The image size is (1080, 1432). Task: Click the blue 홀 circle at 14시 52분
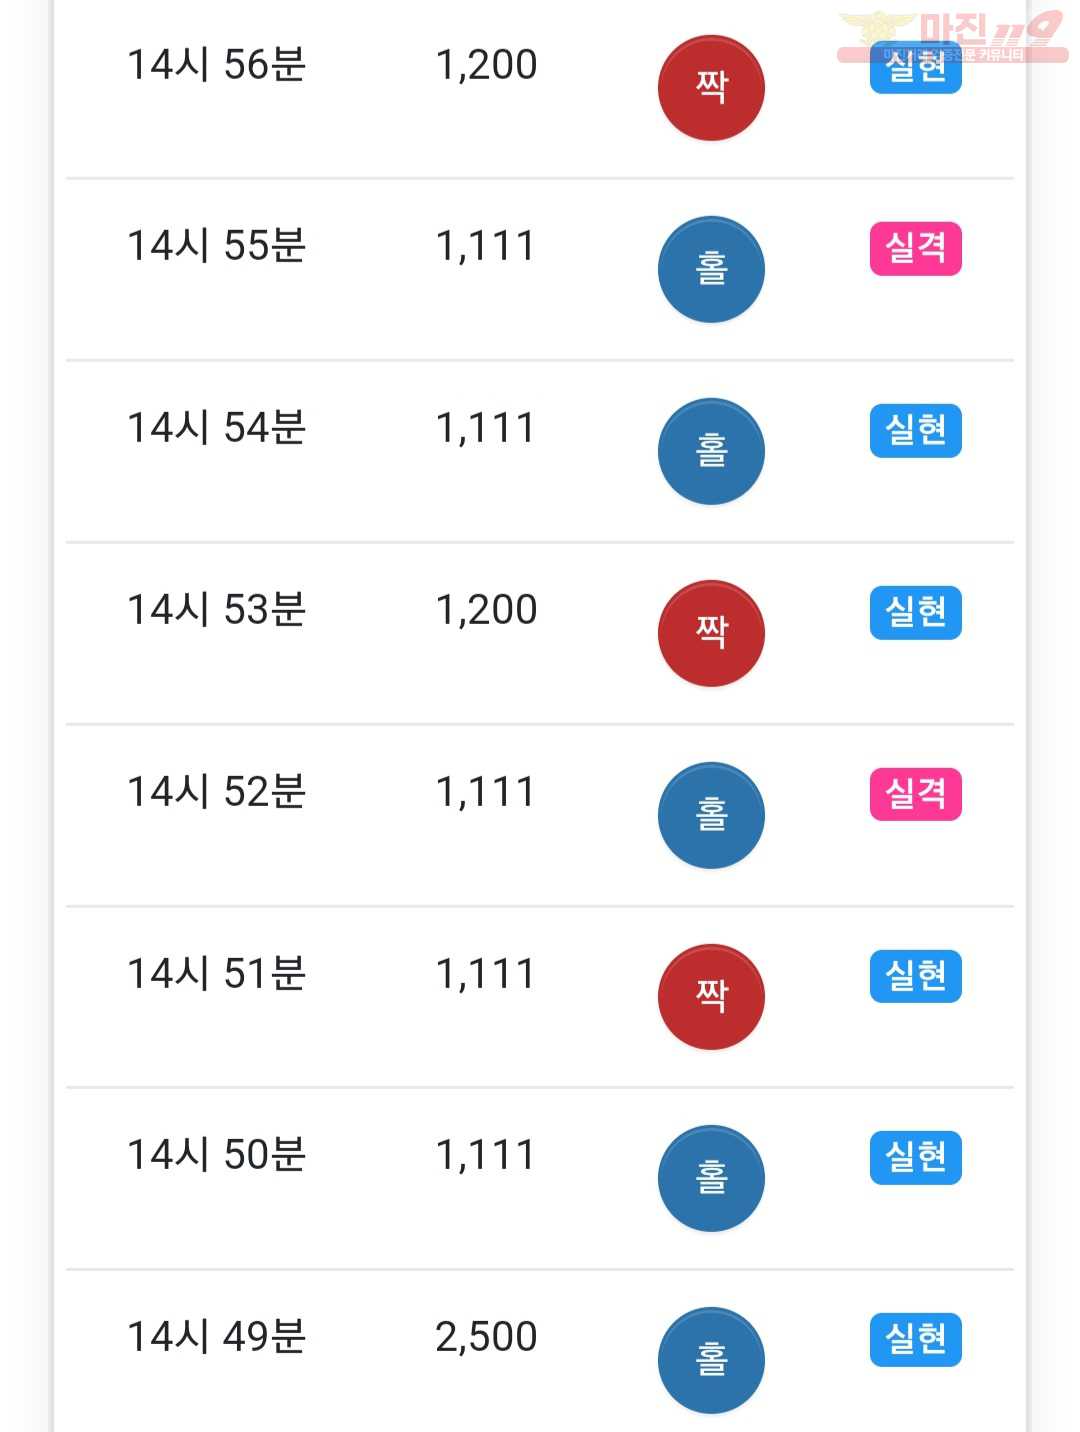click(711, 816)
